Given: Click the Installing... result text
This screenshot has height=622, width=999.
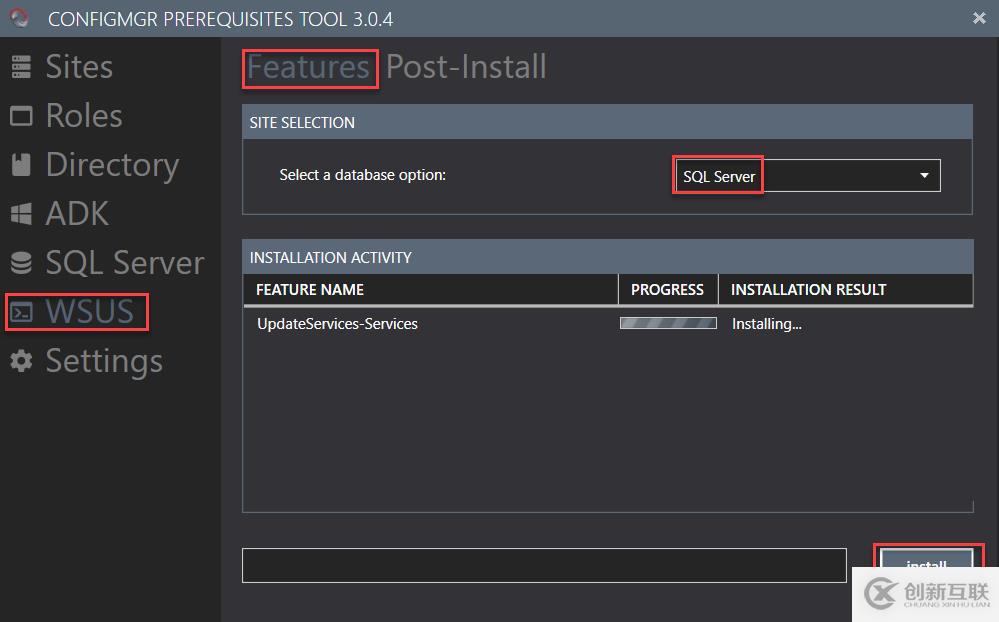Looking at the screenshot, I should click(x=766, y=324).
